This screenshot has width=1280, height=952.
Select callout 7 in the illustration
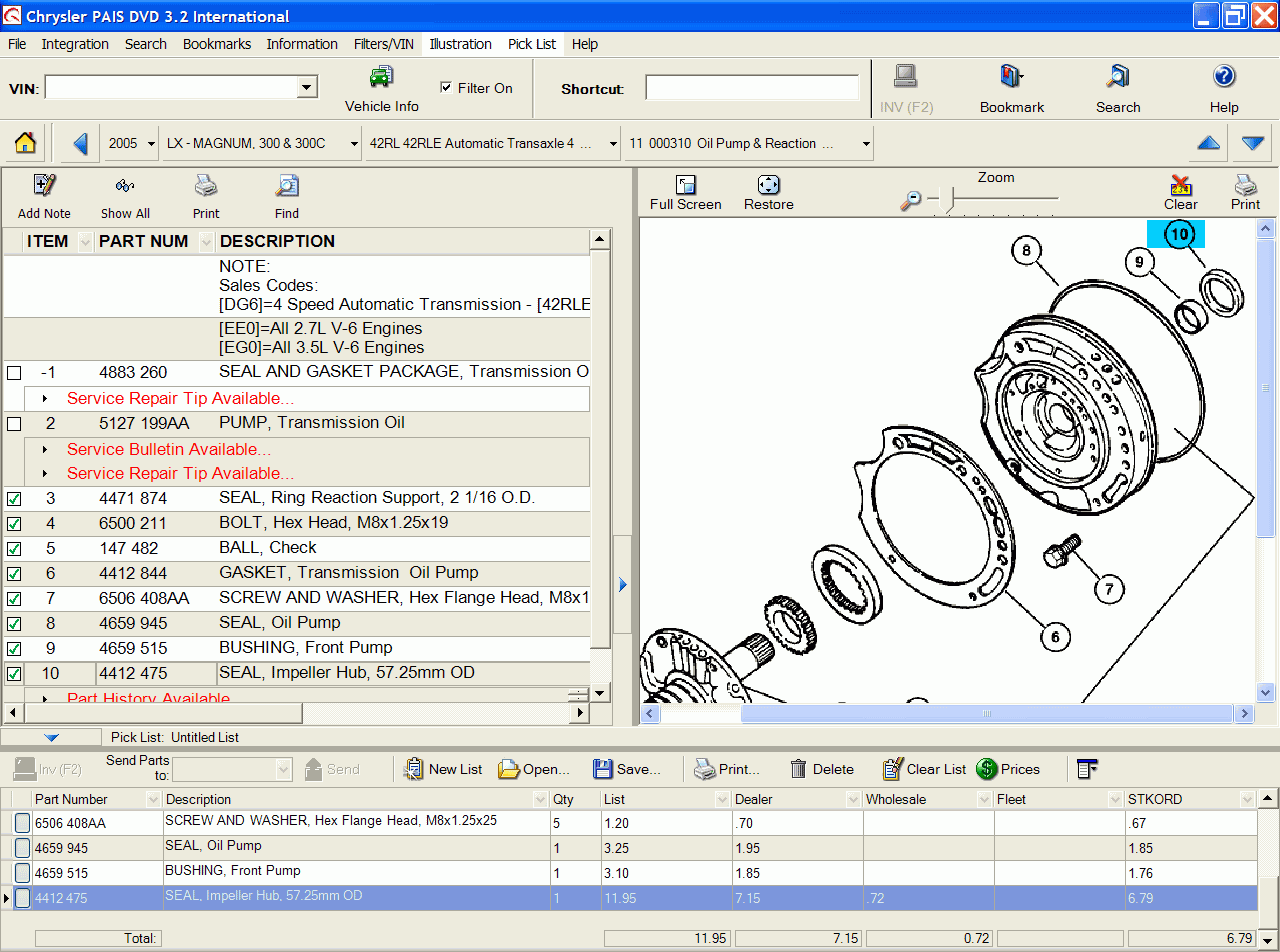pos(1108,589)
